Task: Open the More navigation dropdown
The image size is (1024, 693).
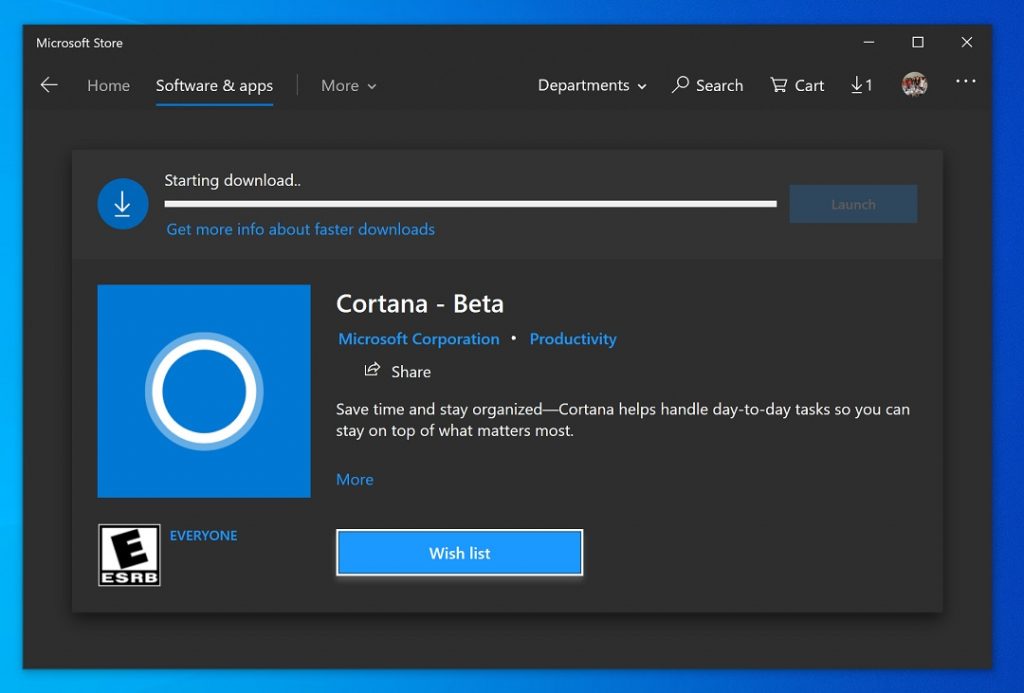Action: (347, 86)
